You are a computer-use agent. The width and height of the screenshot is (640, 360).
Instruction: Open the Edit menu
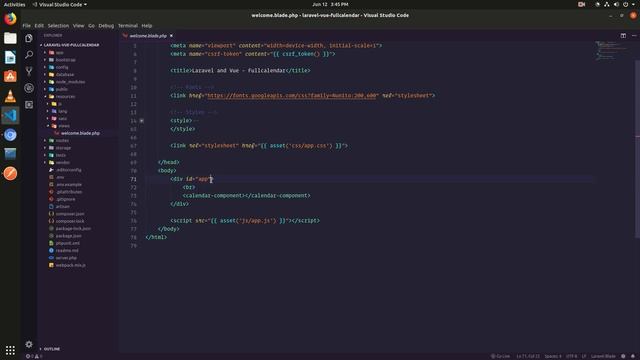(x=39, y=26)
